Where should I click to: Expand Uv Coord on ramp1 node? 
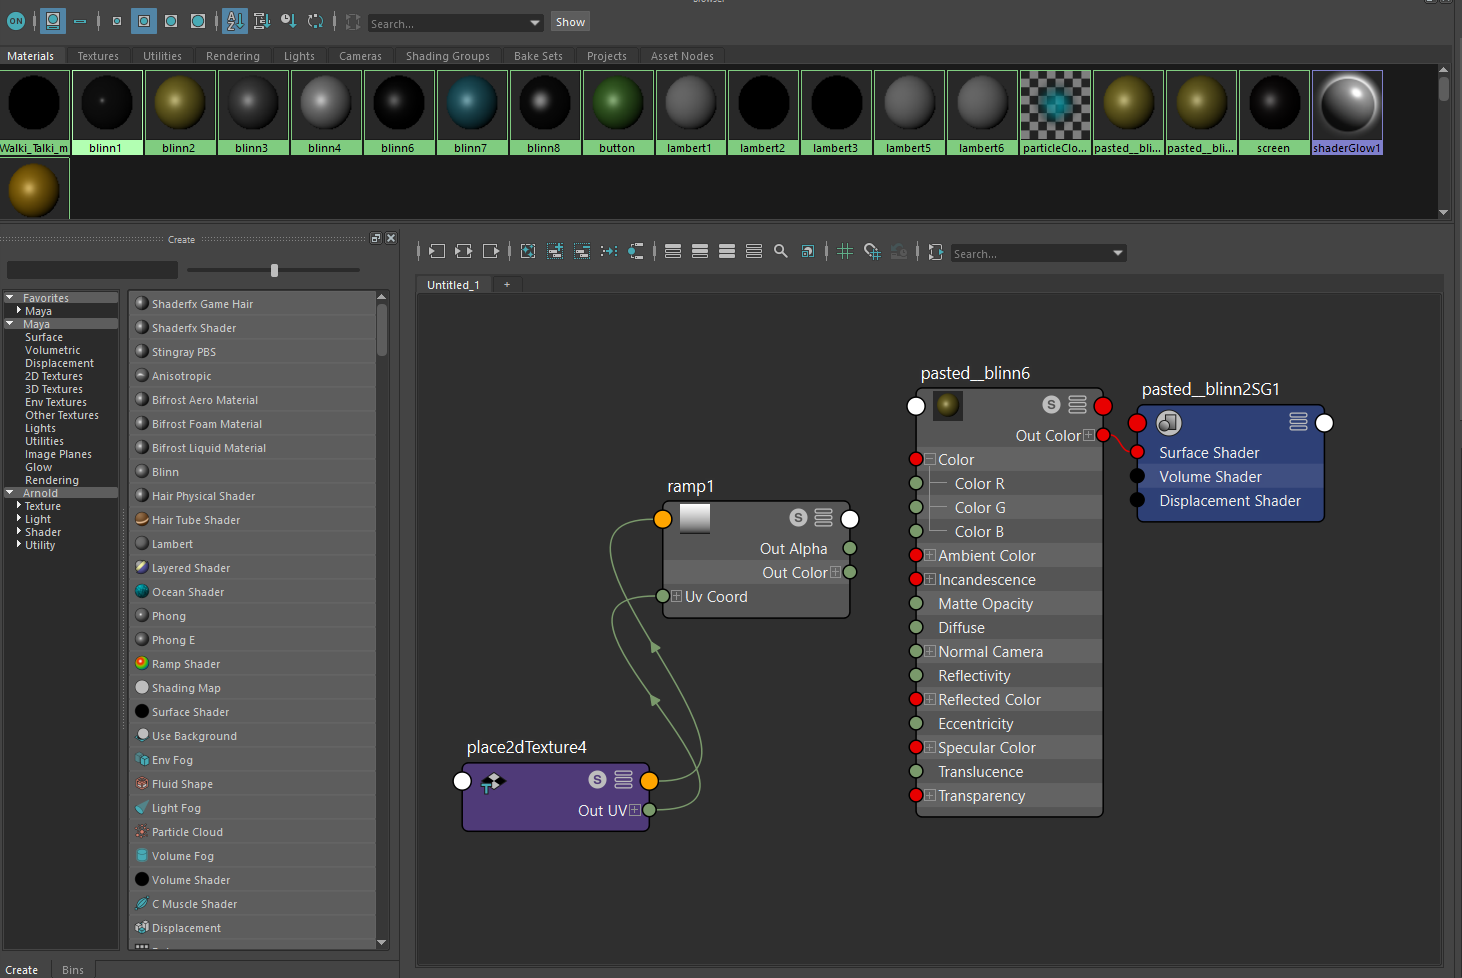677,596
